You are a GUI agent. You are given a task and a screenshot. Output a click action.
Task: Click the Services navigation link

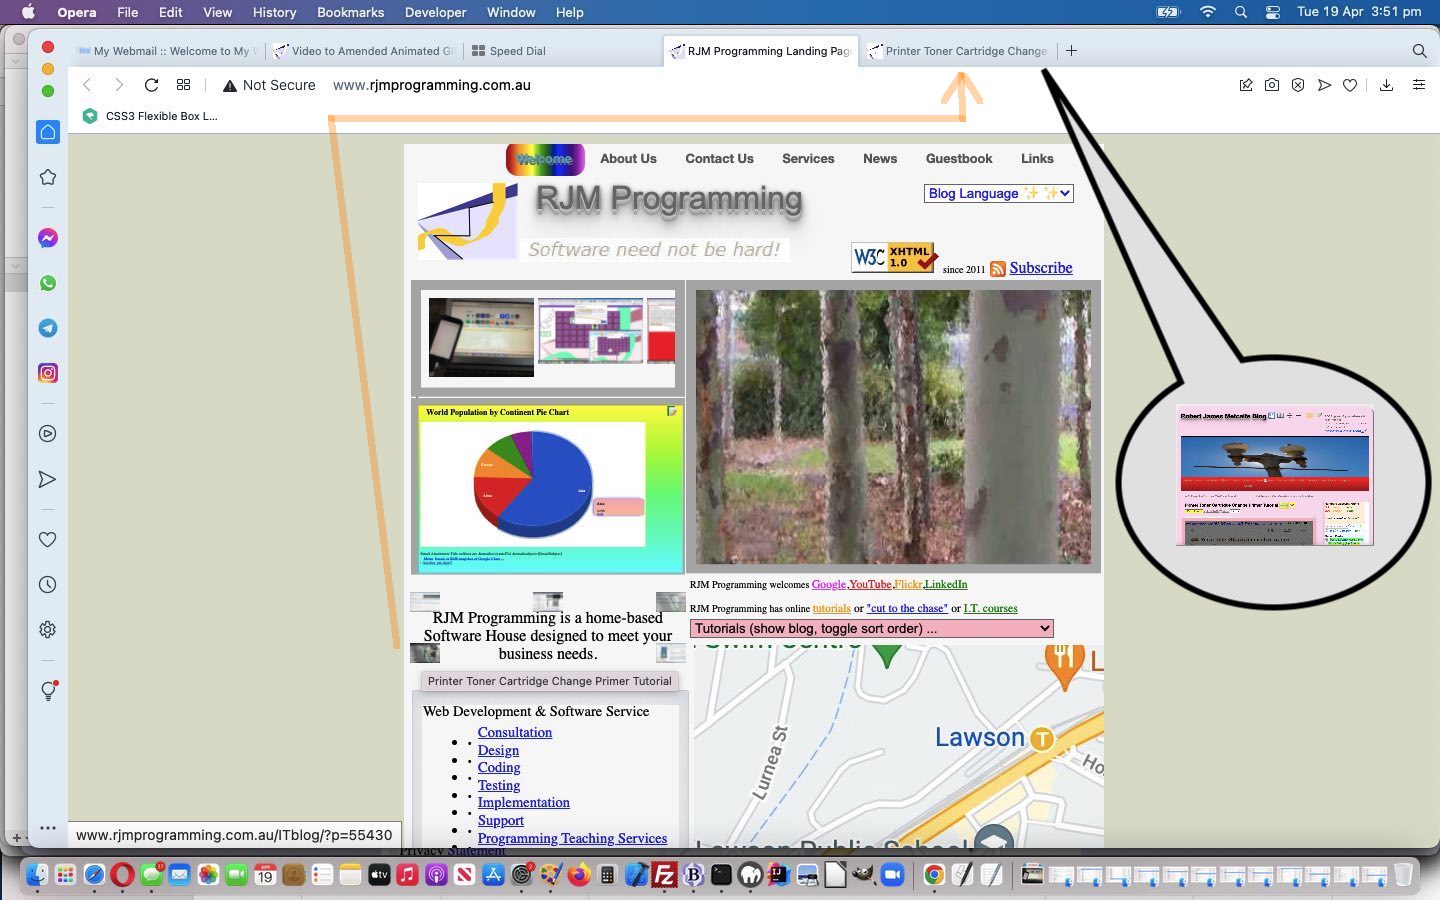pos(808,159)
